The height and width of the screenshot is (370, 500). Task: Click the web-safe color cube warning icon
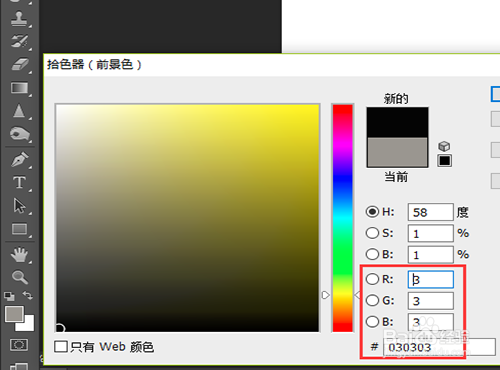pyautogui.click(x=444, y=146)
